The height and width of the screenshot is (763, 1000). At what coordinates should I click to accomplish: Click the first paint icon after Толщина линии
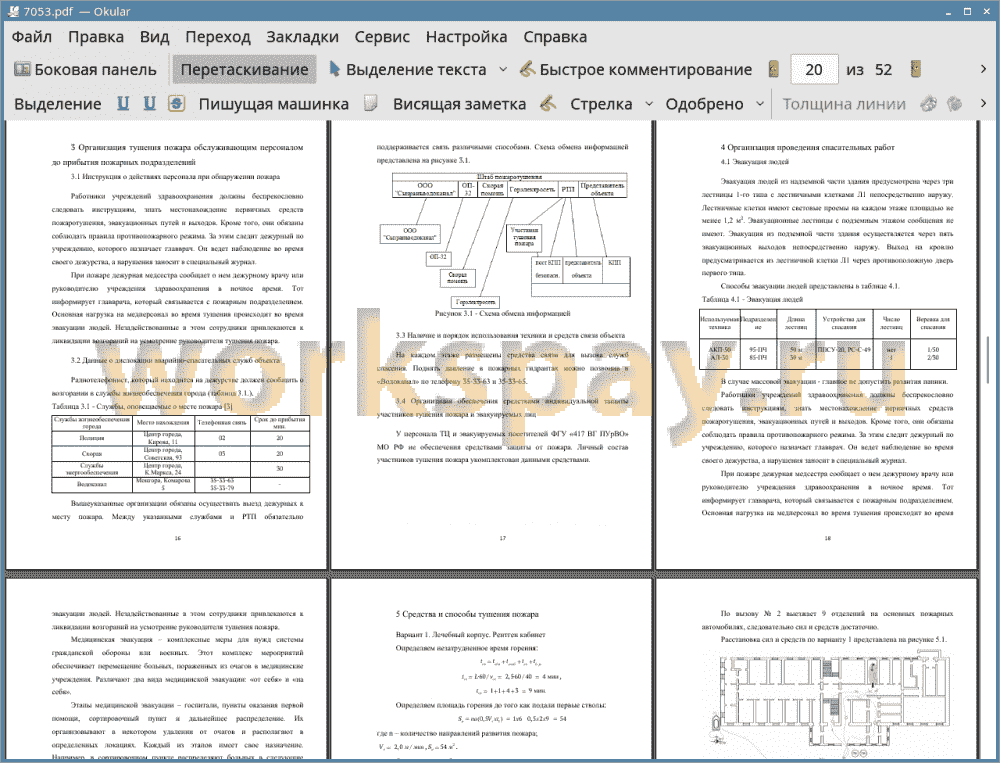click(x=928, y=103)
